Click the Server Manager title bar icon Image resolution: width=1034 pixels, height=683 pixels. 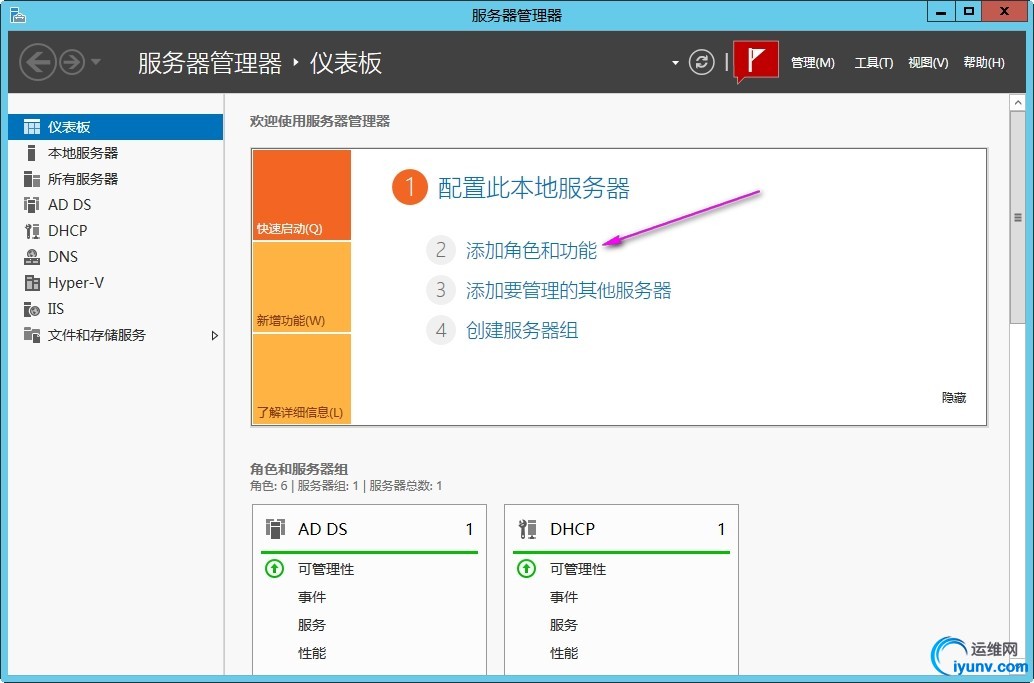coord(18,15)
